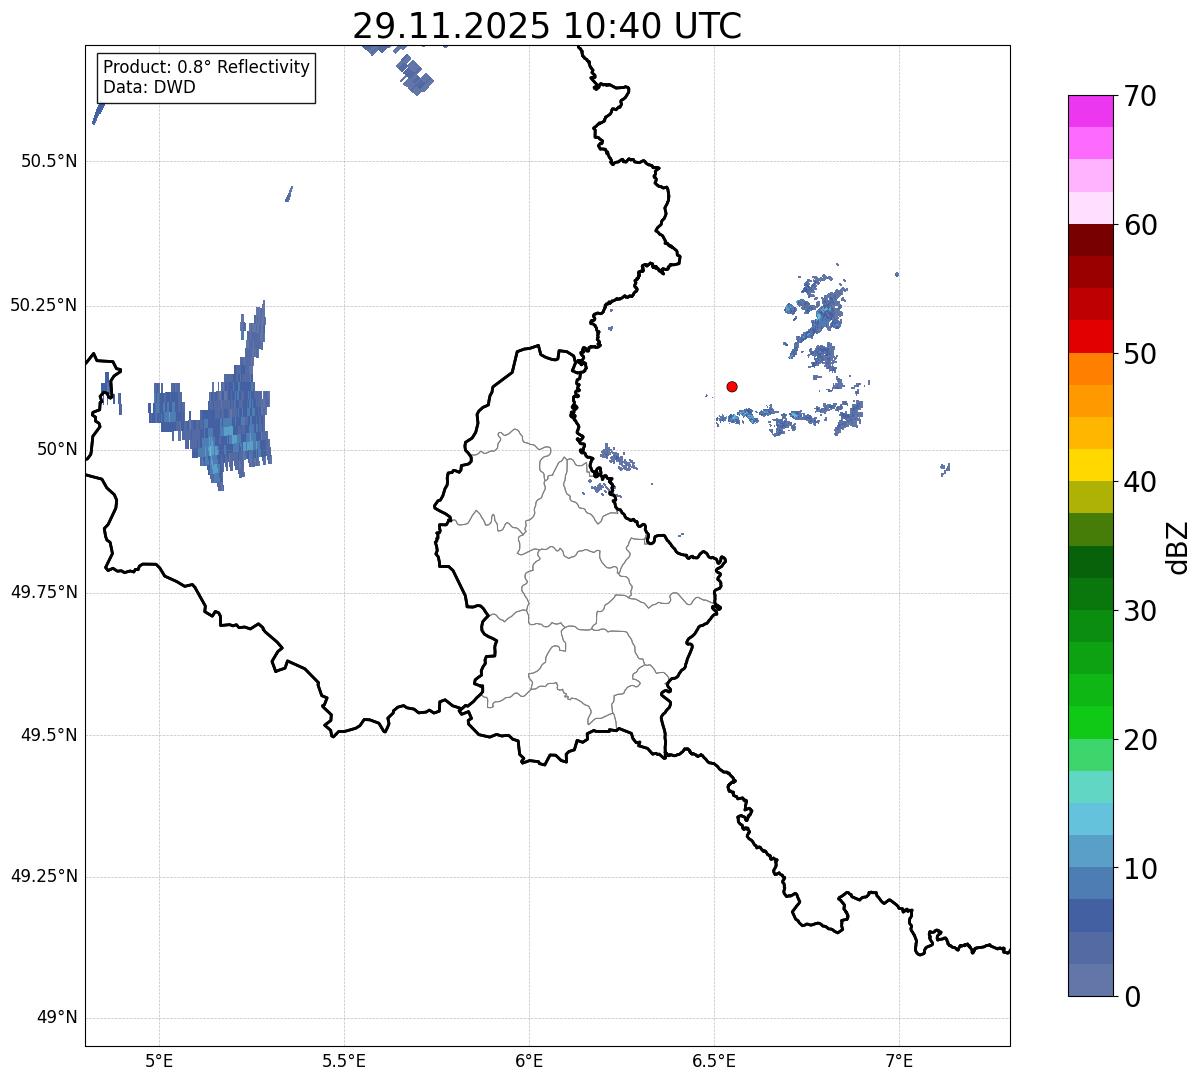
Task: Click the colorbar tick label 50
Action: coord(1140,354)
